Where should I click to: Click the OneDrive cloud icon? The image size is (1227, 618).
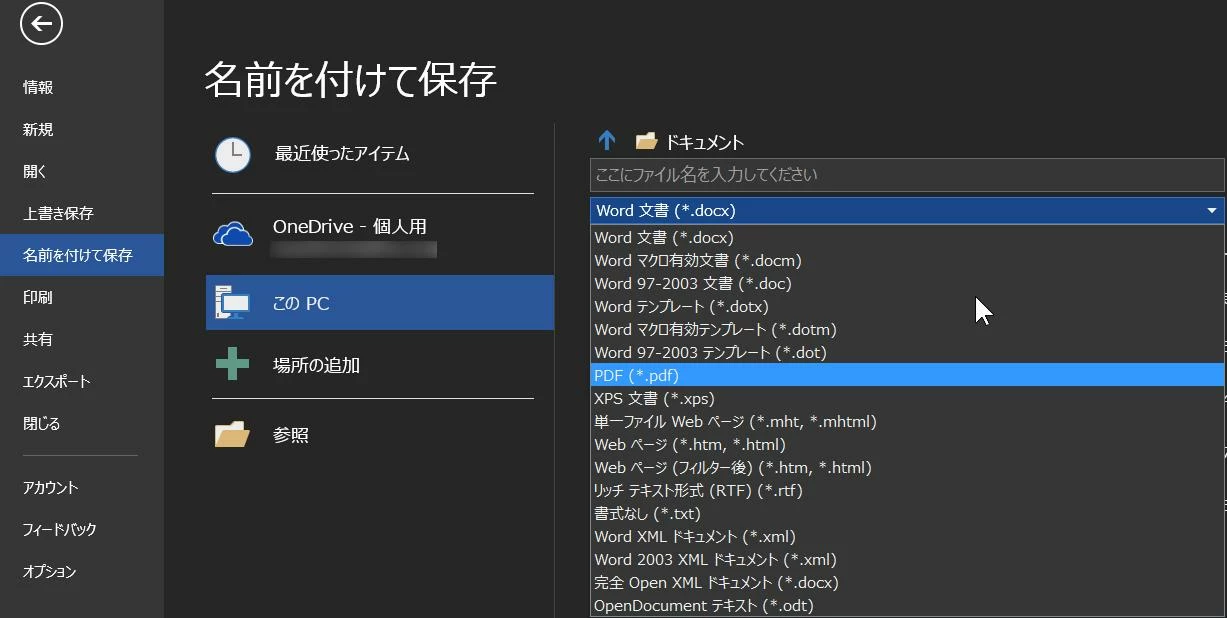pyautogui.click(x=233, y=234)
